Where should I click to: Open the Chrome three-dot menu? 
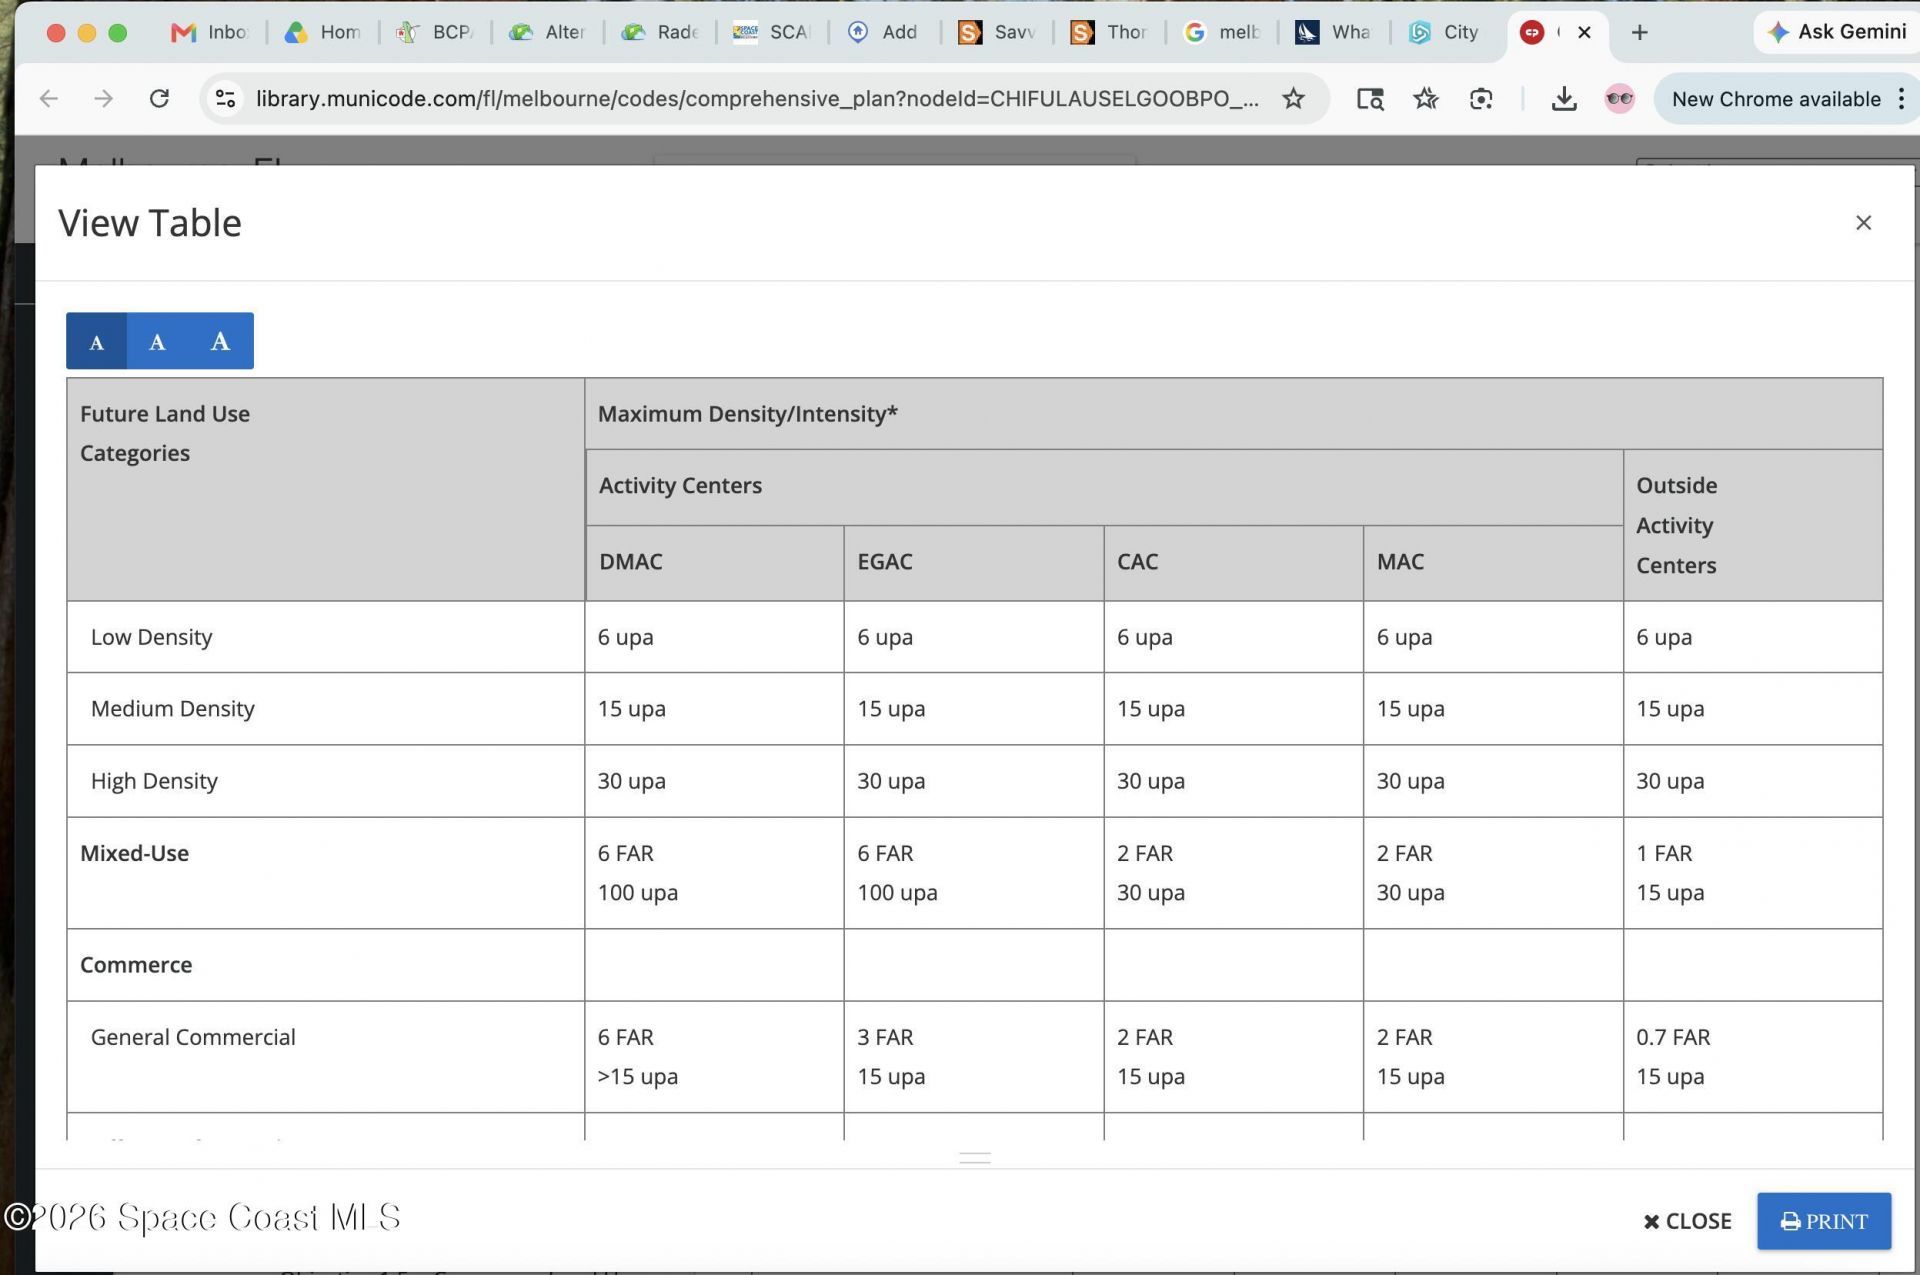point(1901,98)
